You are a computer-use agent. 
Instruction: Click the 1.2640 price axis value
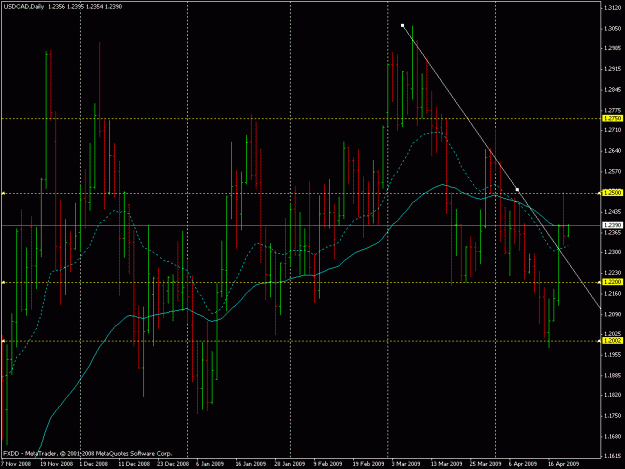click(x=613, y=151)
